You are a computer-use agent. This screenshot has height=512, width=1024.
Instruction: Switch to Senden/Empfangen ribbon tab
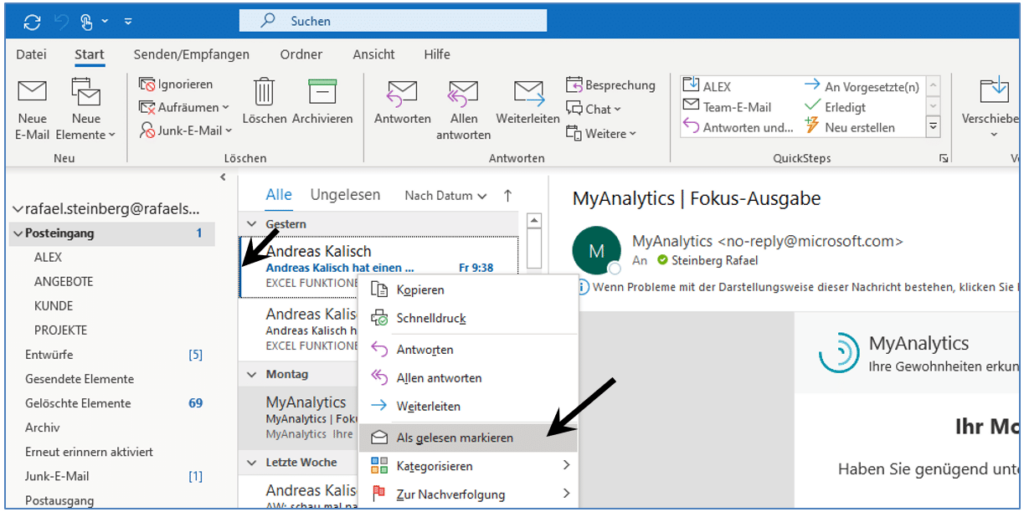(191, 54)
